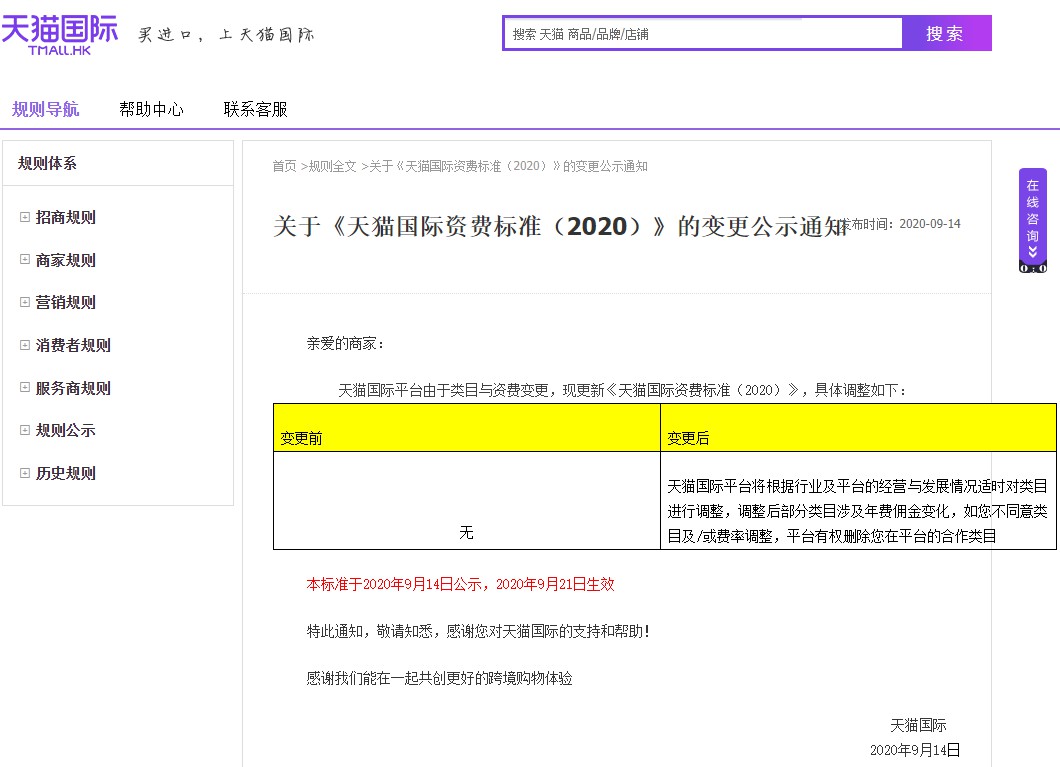This screenshot has width=1060, height=767.
Task: Click the red 2020年9月21日生效 notice line
Action: (460, 585)
